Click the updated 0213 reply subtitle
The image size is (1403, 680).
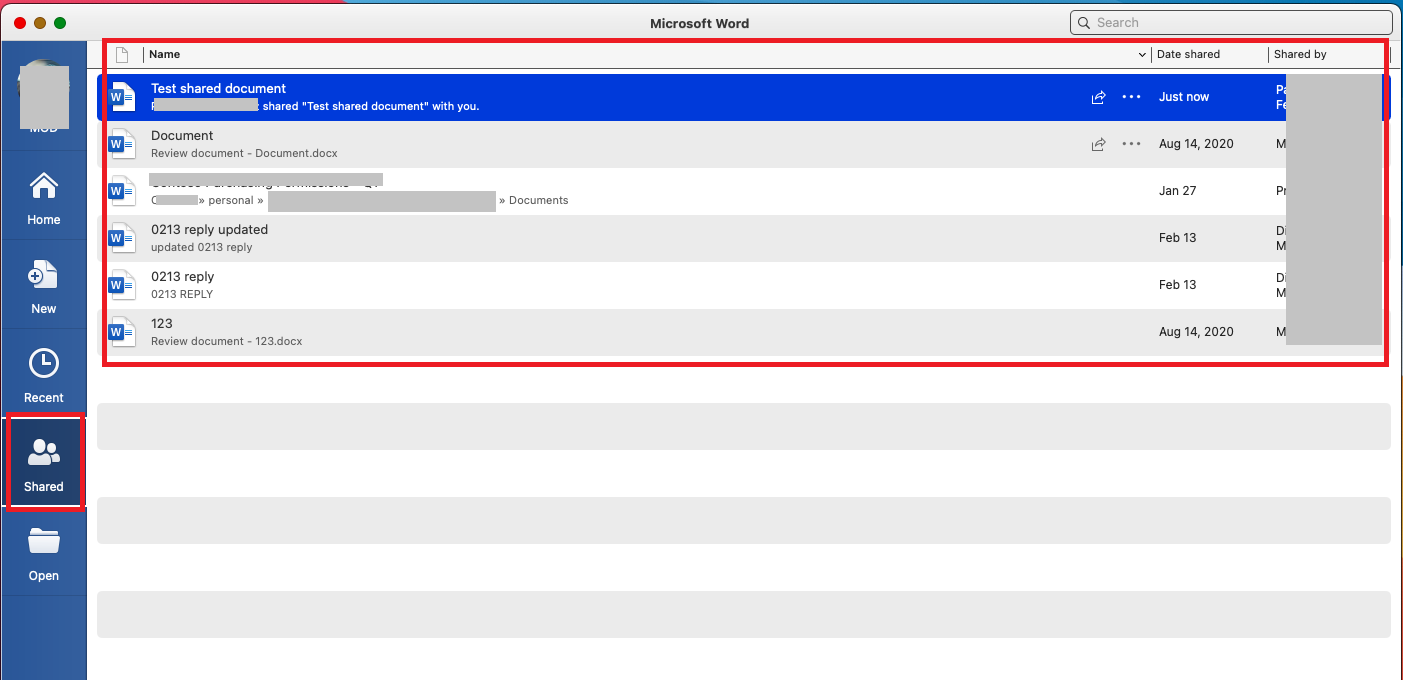[x=201, y=247]
